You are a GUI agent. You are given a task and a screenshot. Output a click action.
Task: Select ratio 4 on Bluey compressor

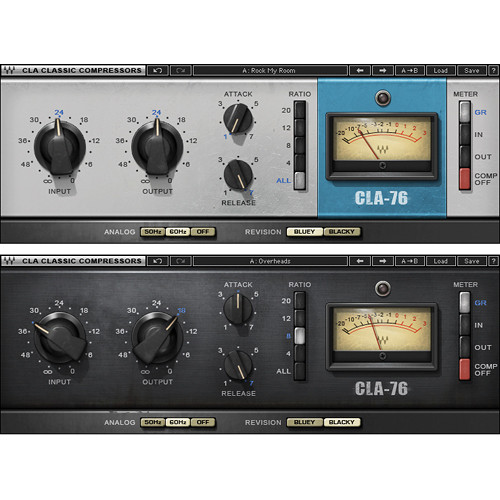(300, 163)
